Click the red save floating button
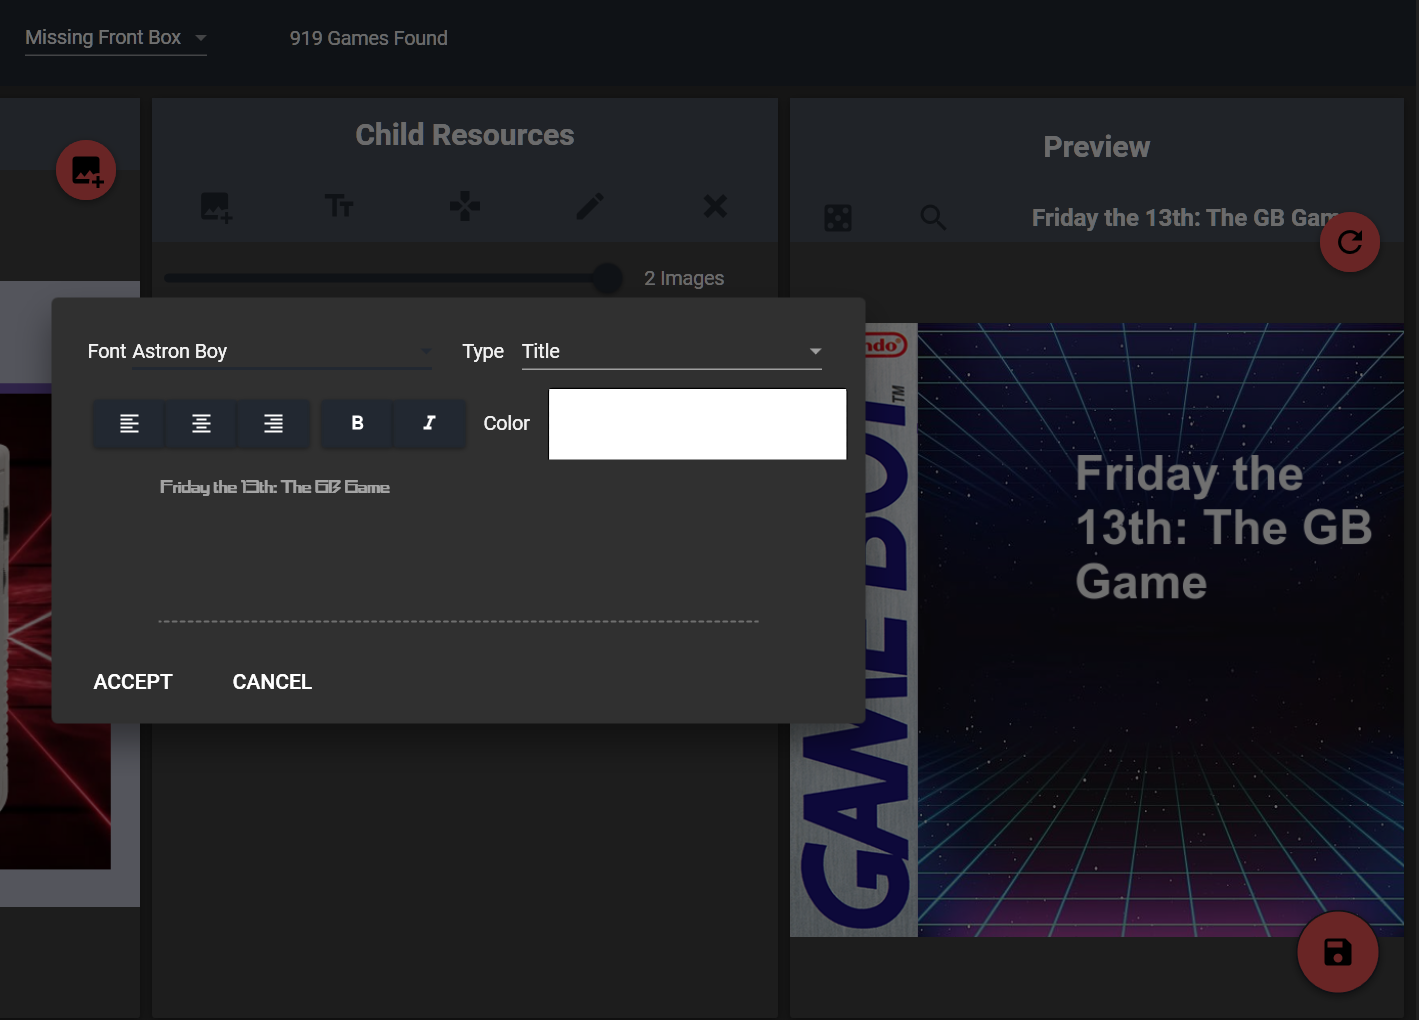Viewport: 1419px width, 1020px height. click(x=1338, y=952)
